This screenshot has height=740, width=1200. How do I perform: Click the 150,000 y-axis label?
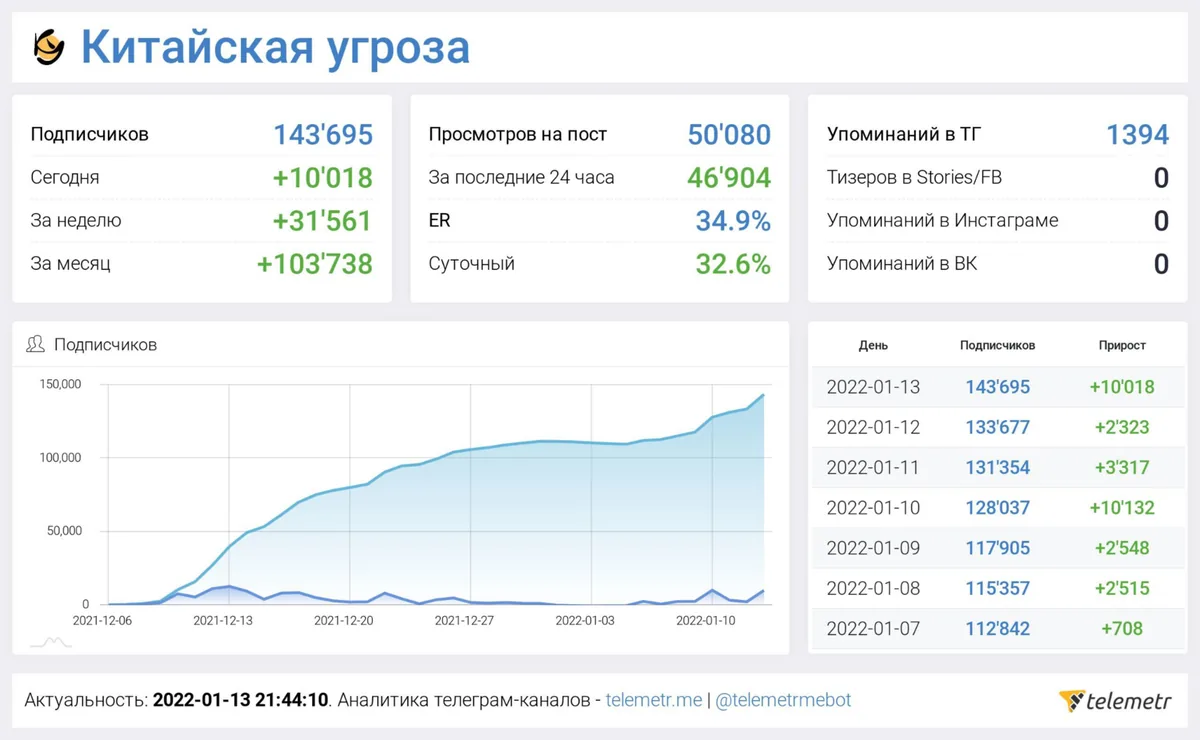pos(61,384)
